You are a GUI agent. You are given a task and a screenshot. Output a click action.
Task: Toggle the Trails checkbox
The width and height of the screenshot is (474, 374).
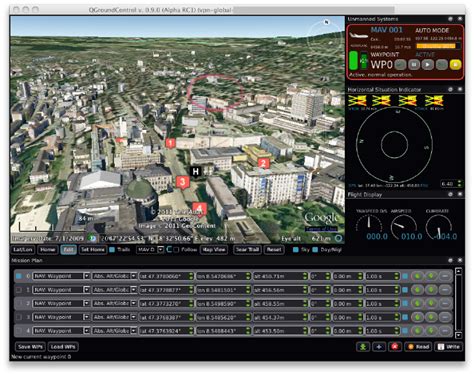click(112, 250)
